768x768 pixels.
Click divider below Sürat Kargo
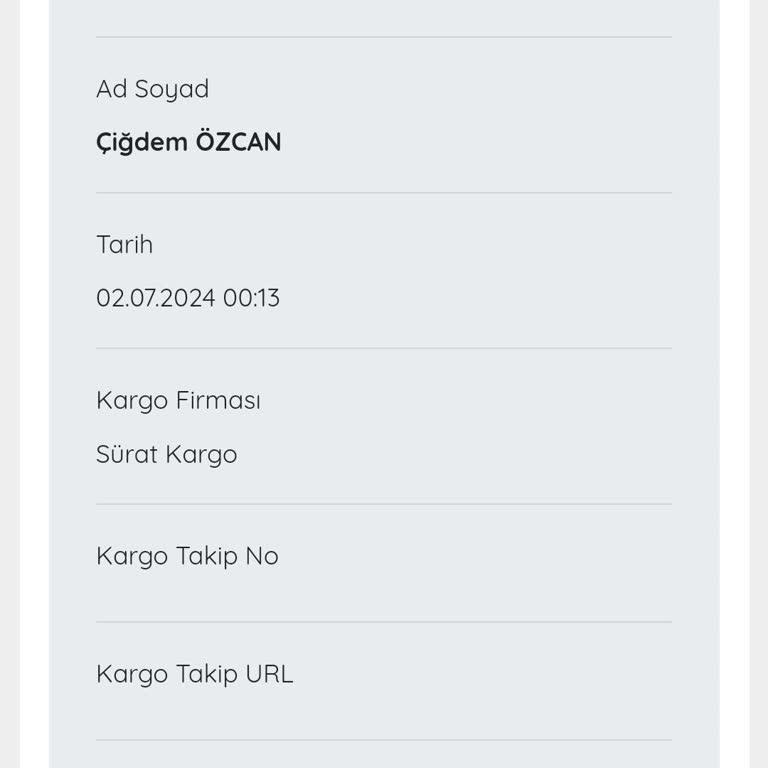384,504
